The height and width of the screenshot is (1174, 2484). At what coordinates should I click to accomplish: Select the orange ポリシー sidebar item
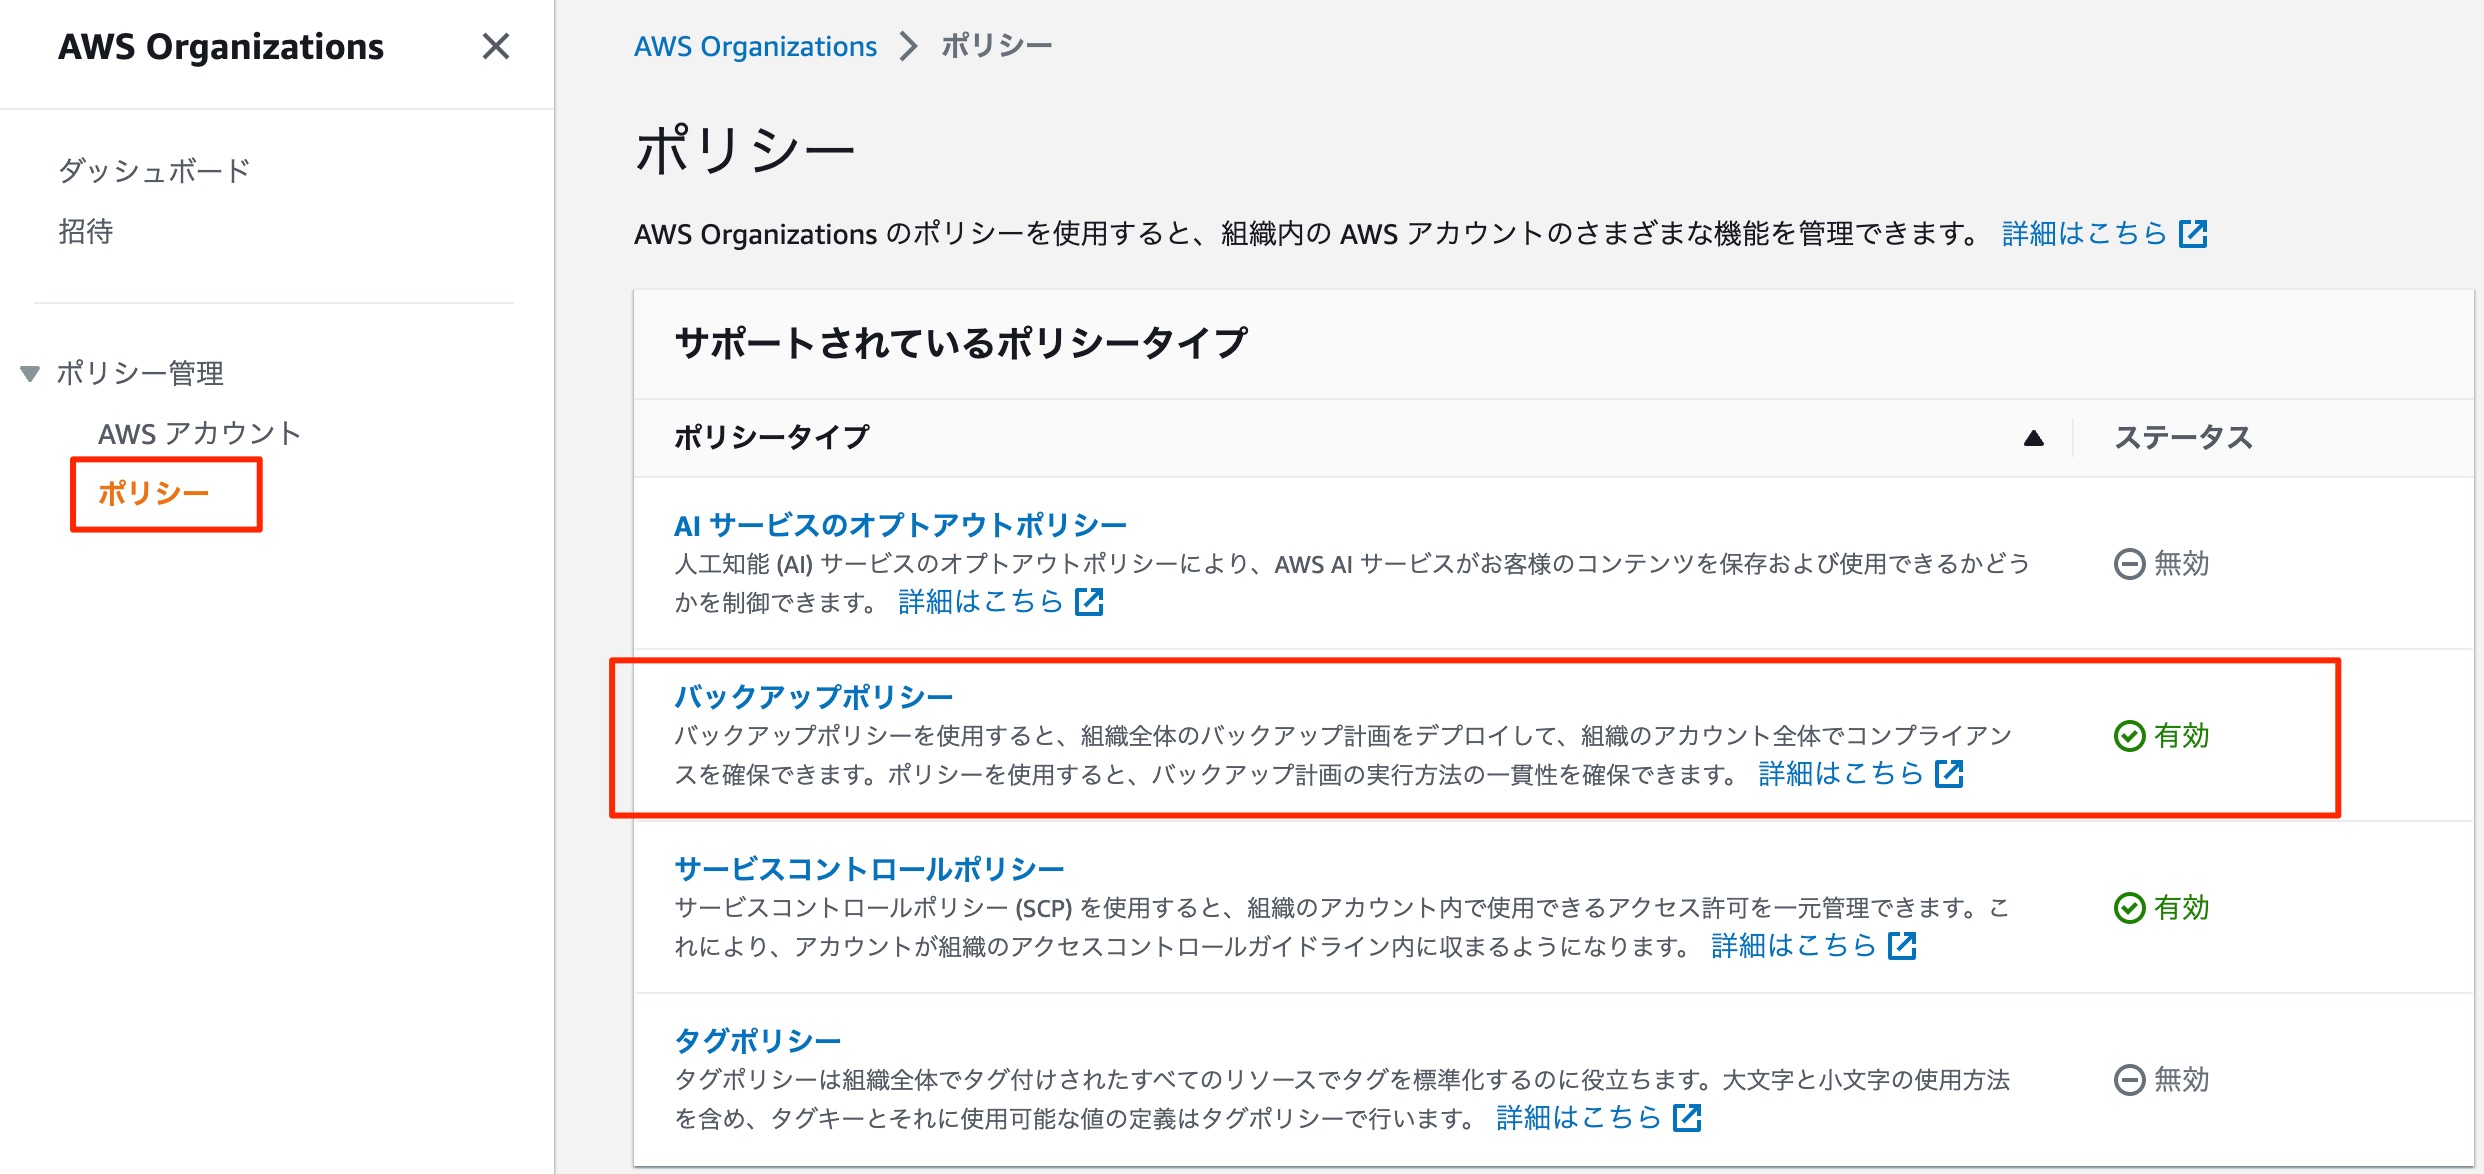[153, 493]
